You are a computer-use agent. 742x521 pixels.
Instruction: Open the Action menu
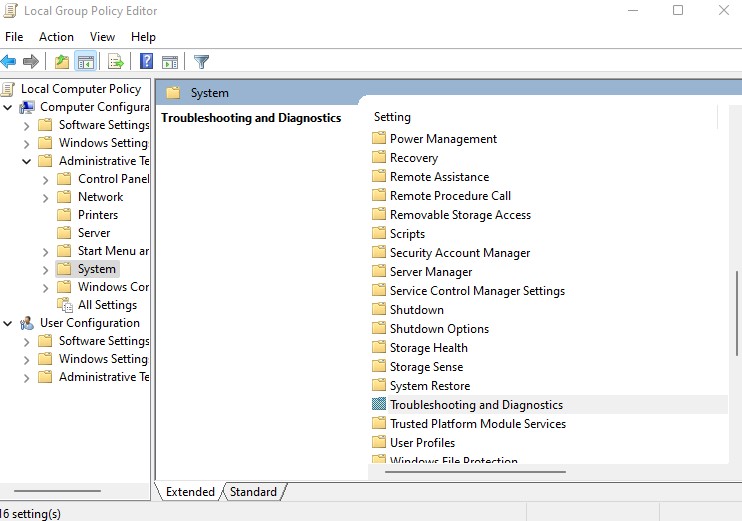[56, 37]
